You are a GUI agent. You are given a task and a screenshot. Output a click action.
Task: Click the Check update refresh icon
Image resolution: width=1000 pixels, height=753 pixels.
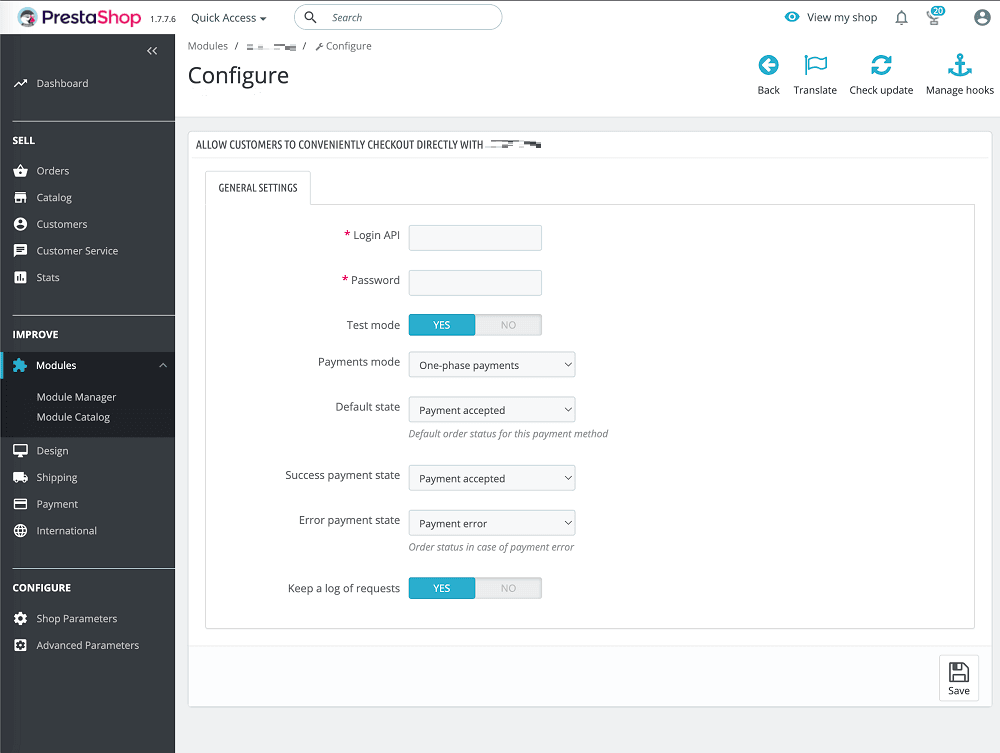coord(881,65)
